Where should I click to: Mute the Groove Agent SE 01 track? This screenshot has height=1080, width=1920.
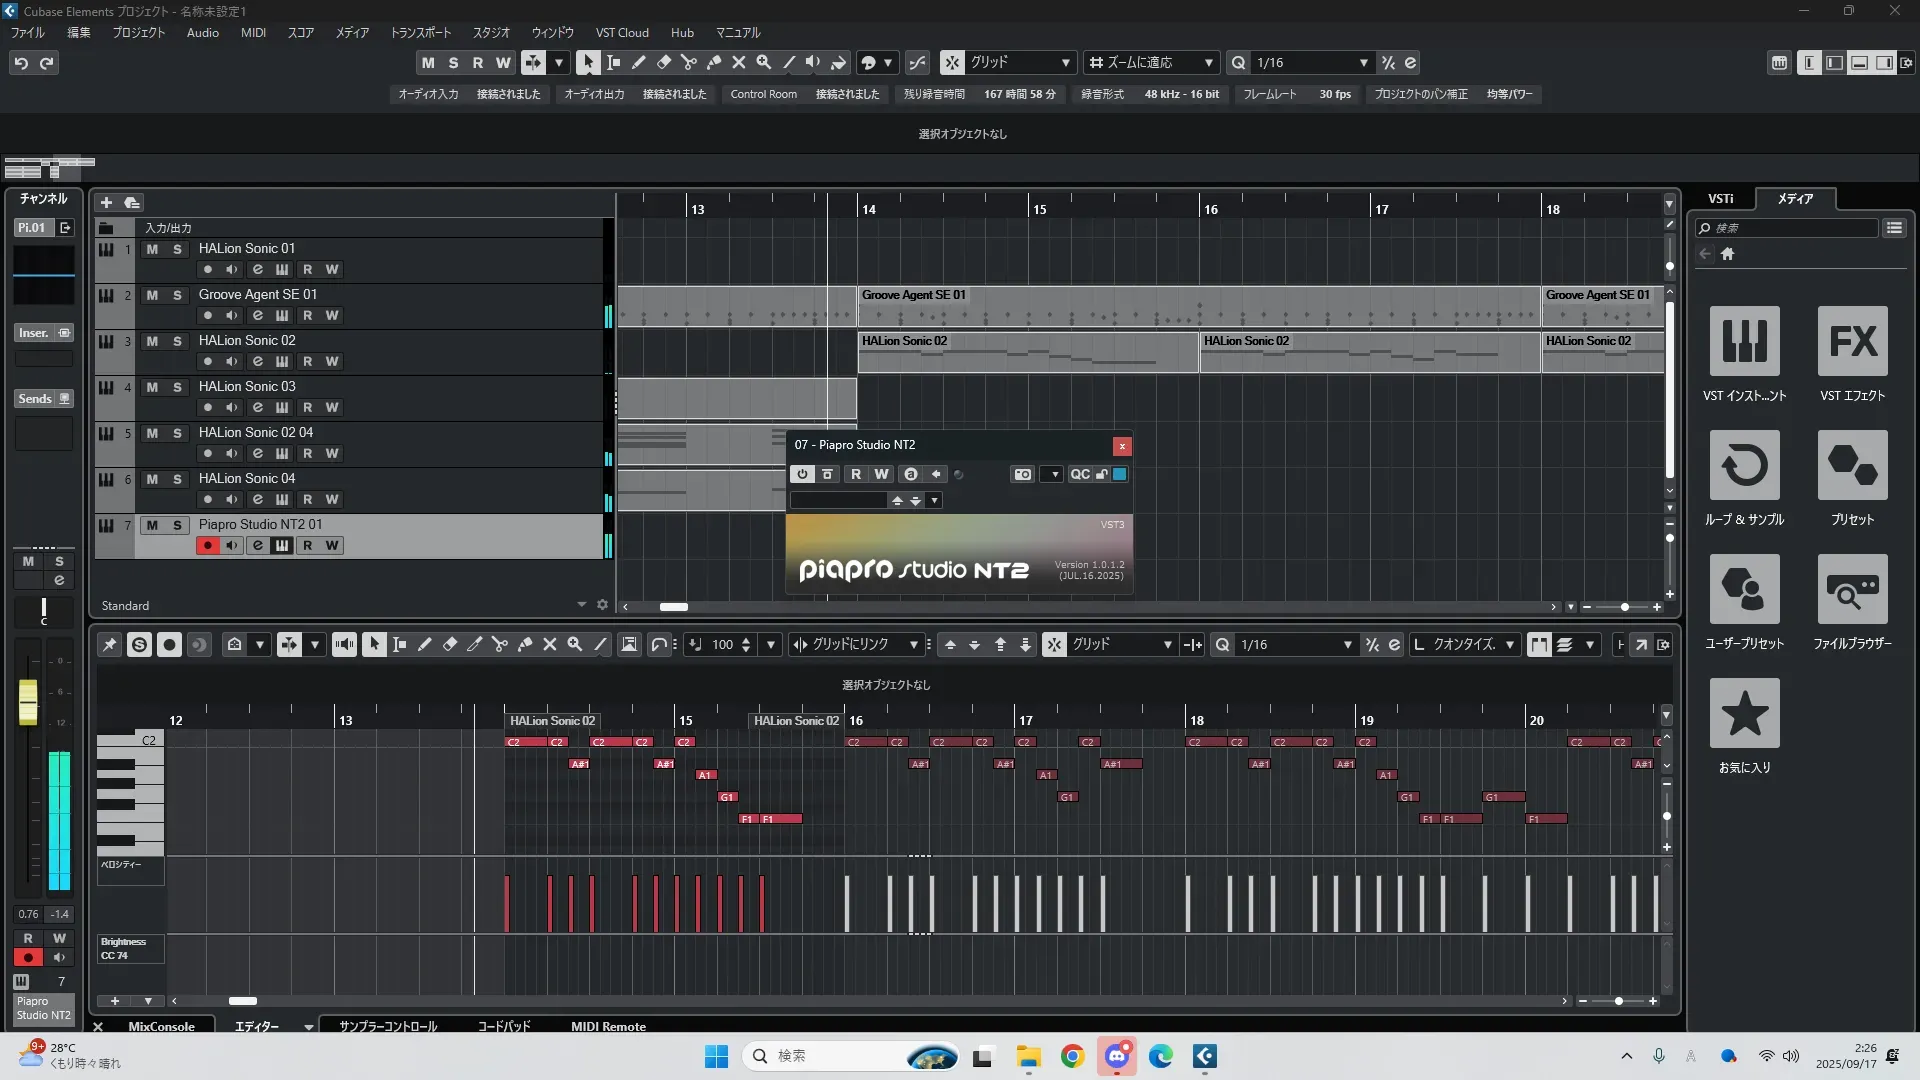click(152, 295)
